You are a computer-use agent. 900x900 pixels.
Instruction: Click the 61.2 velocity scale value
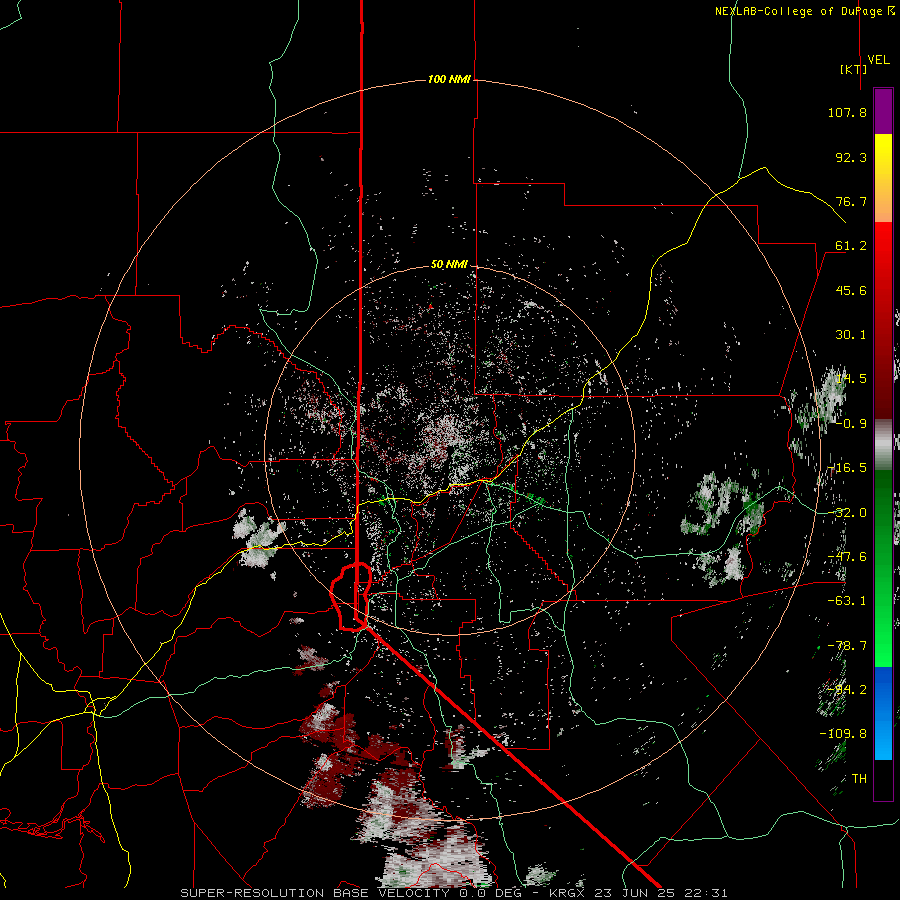click(851, 246)
